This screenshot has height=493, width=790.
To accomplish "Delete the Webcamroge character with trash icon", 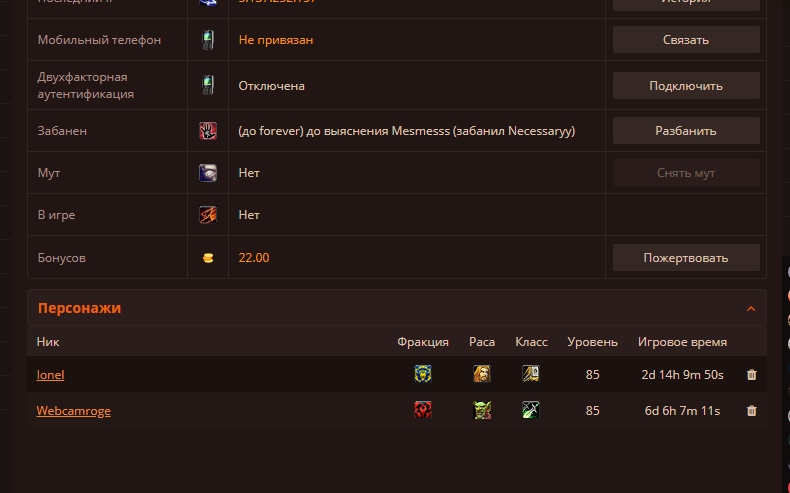I will point(751,411).
